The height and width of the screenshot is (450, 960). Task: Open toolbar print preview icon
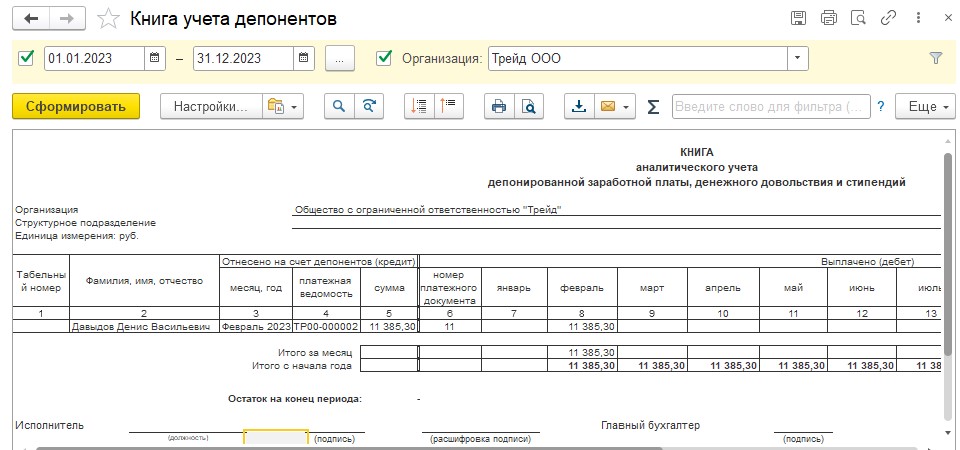coord(529,106)
